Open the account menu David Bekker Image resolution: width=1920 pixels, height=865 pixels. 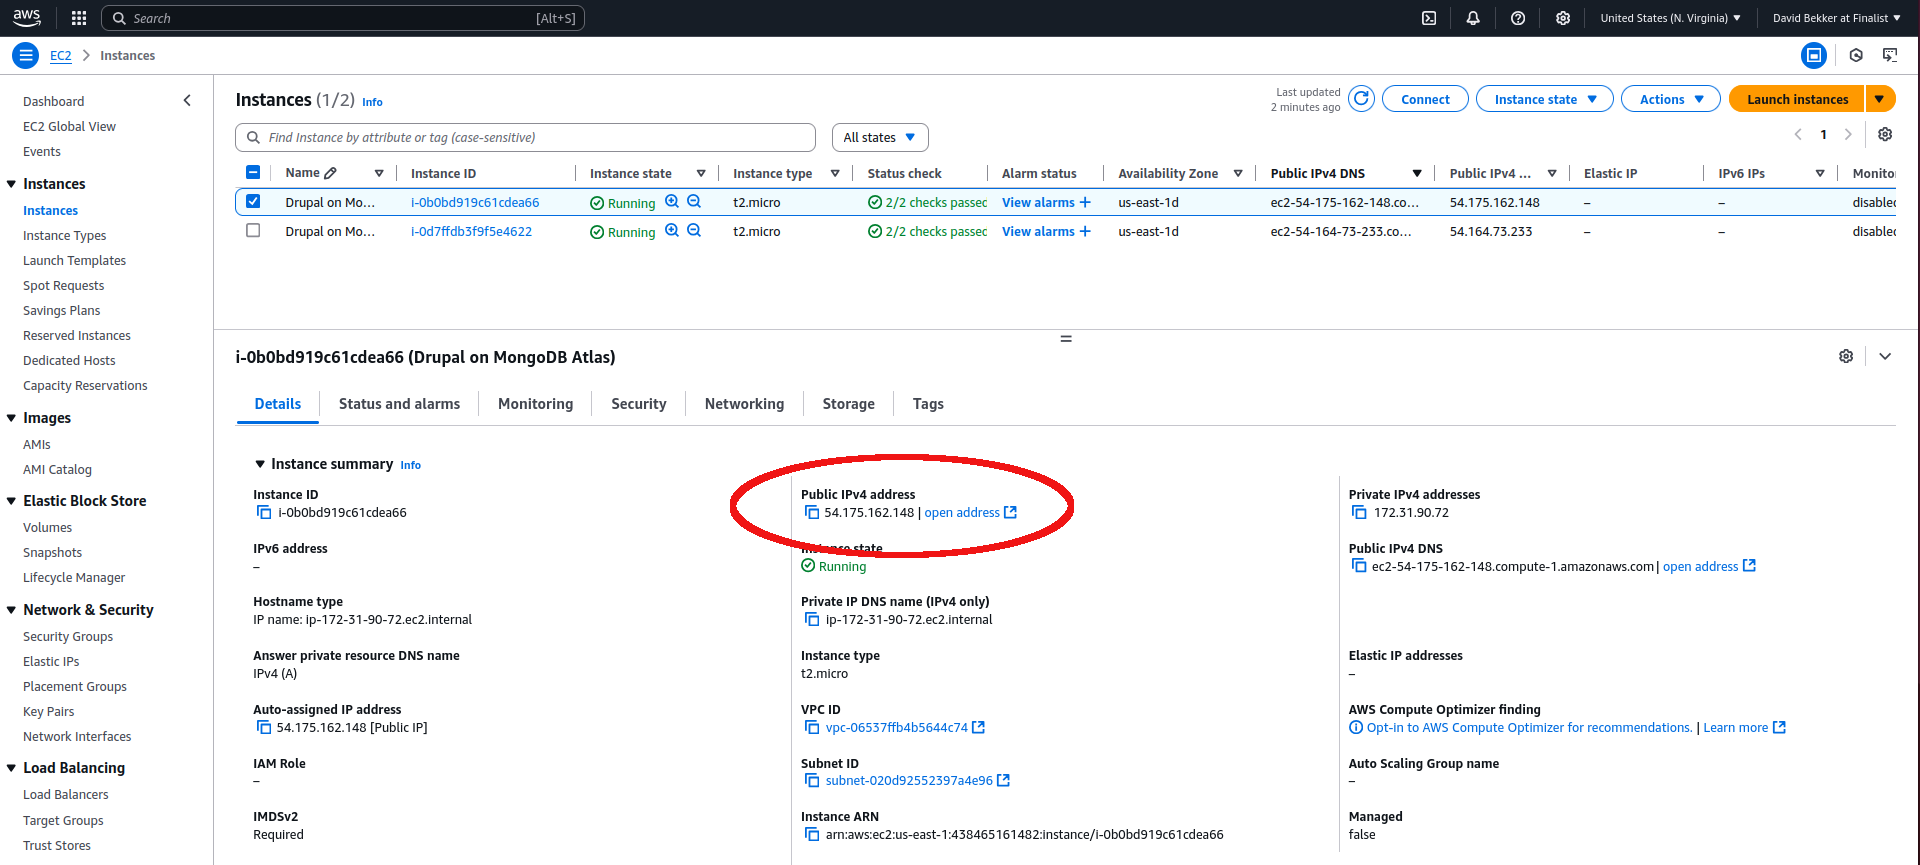[x=1837, y=18]
